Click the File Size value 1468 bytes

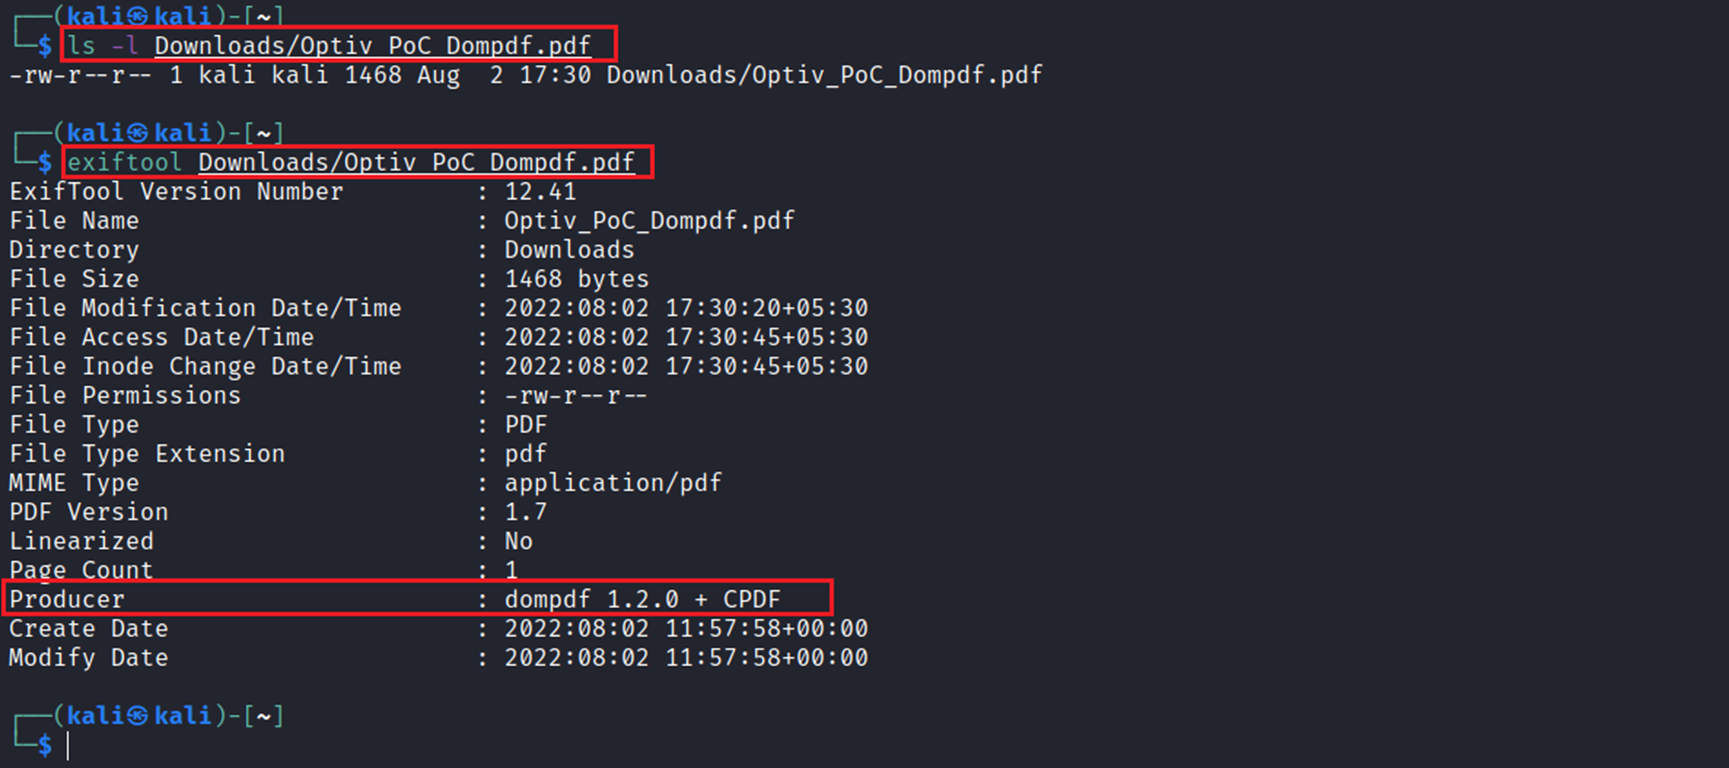coord(576,279)
